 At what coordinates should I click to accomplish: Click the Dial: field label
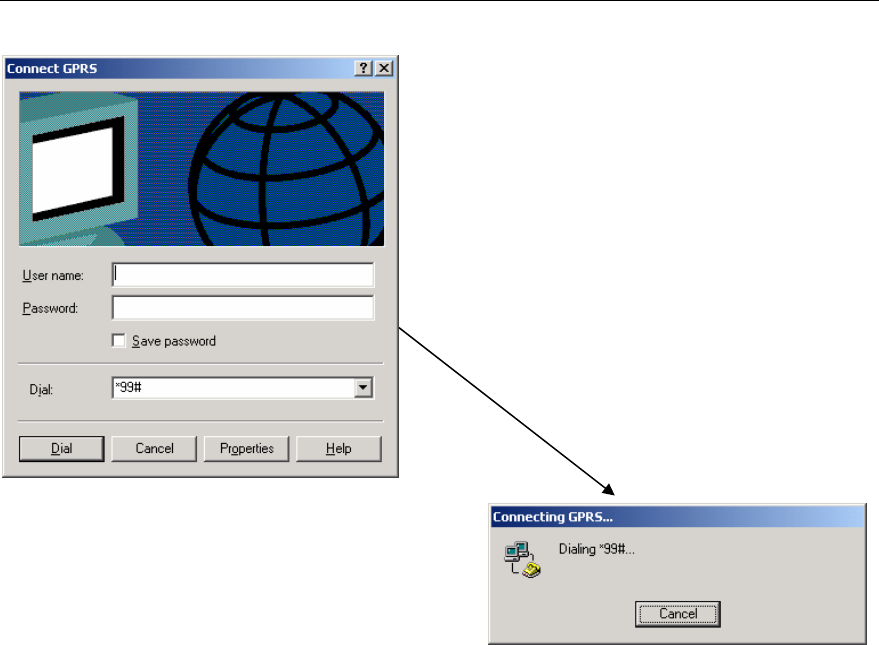coord(41,389)
